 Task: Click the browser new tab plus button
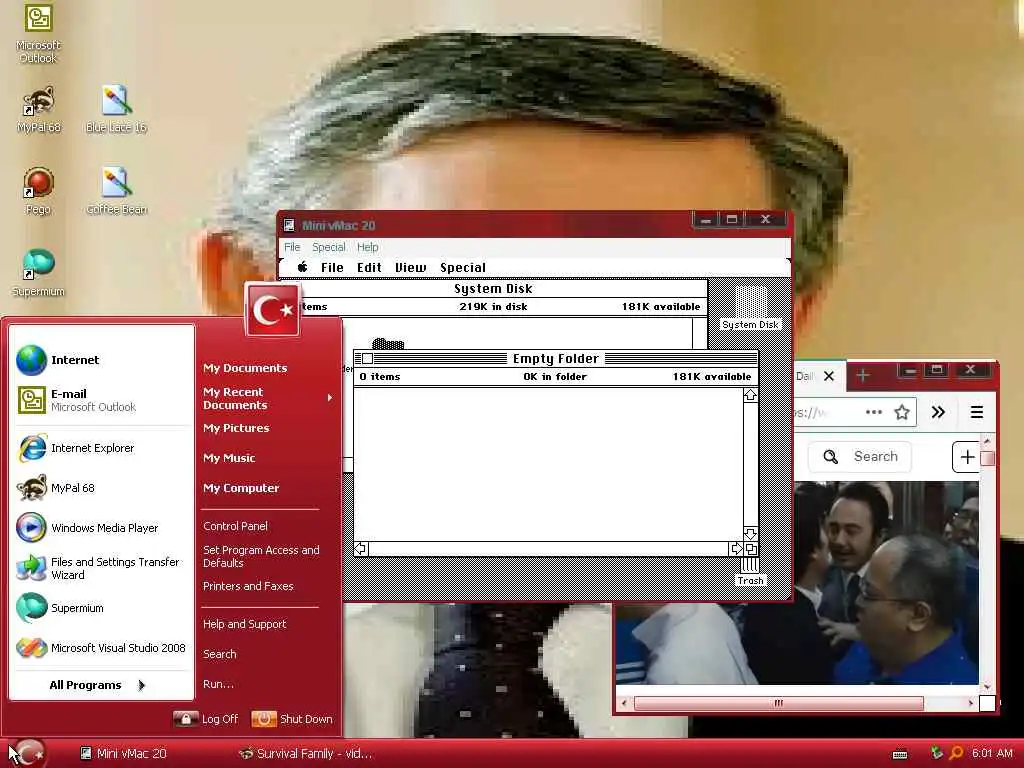click(x=863, y=376)
